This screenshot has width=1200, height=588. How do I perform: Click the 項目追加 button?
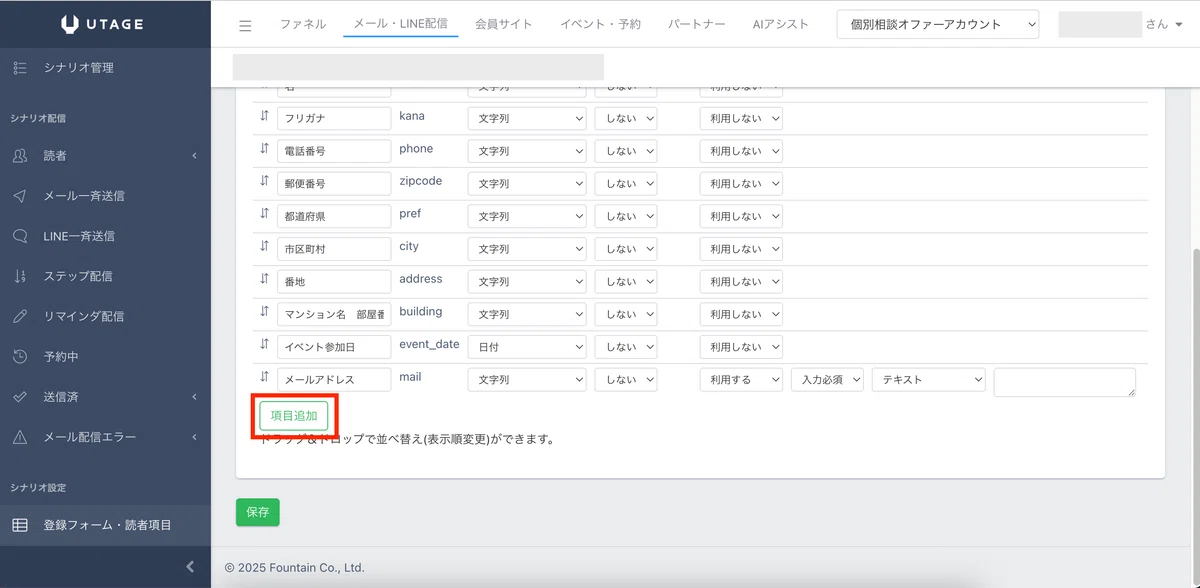[x=294, y=416]
